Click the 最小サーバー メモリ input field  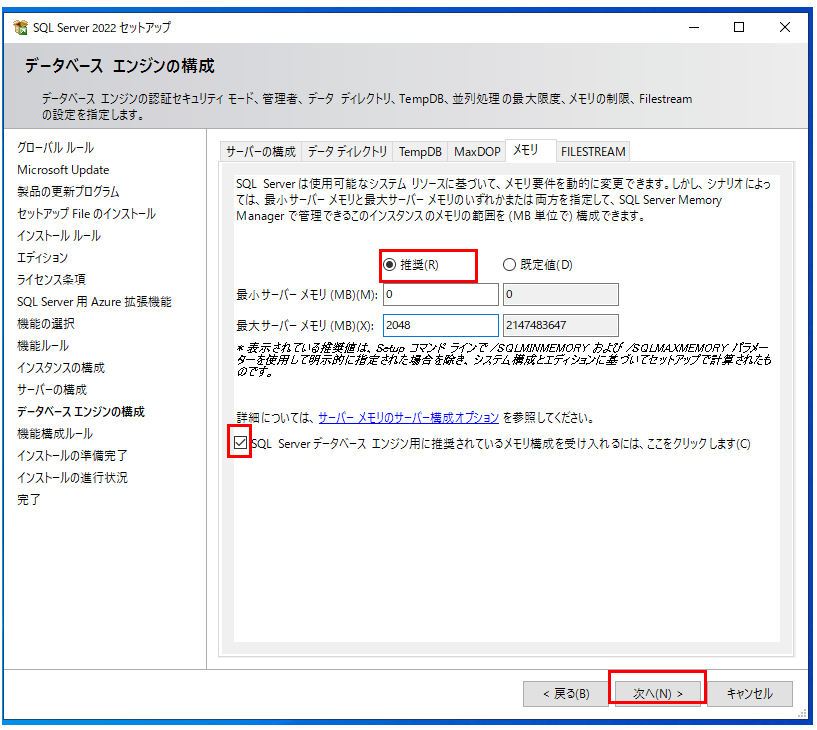coord(440,295)
